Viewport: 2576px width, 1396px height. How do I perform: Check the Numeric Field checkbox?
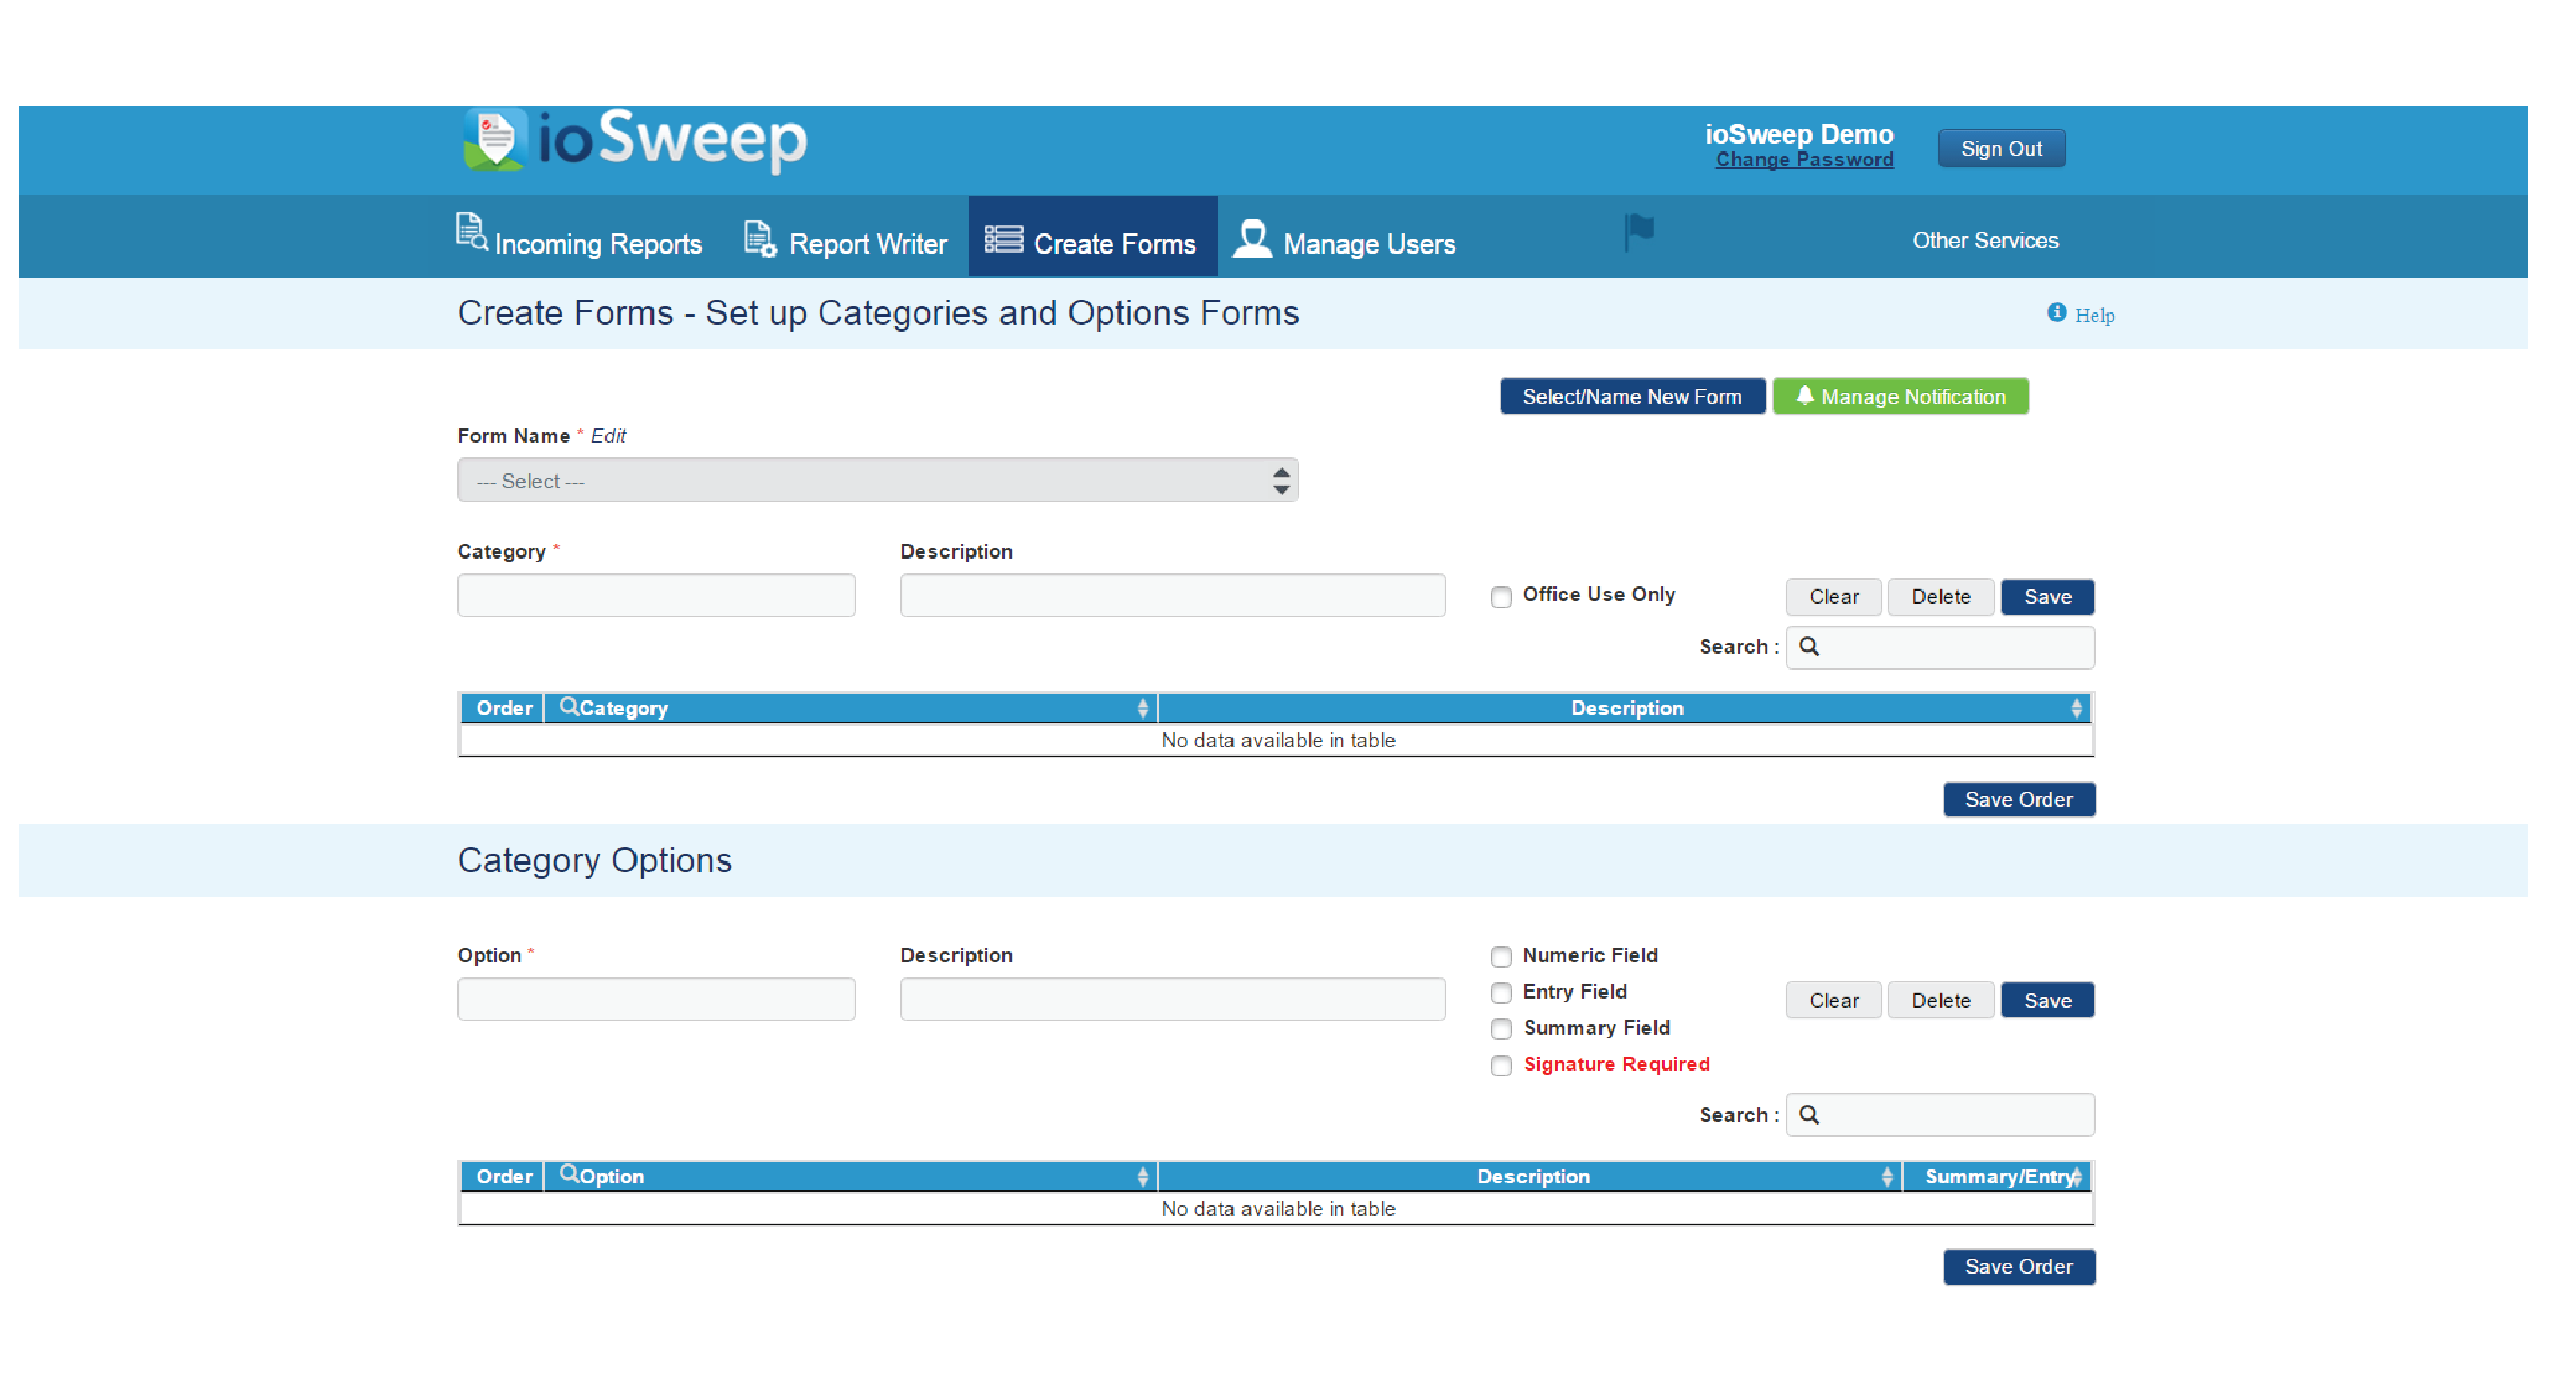(x=1501, y=957)
